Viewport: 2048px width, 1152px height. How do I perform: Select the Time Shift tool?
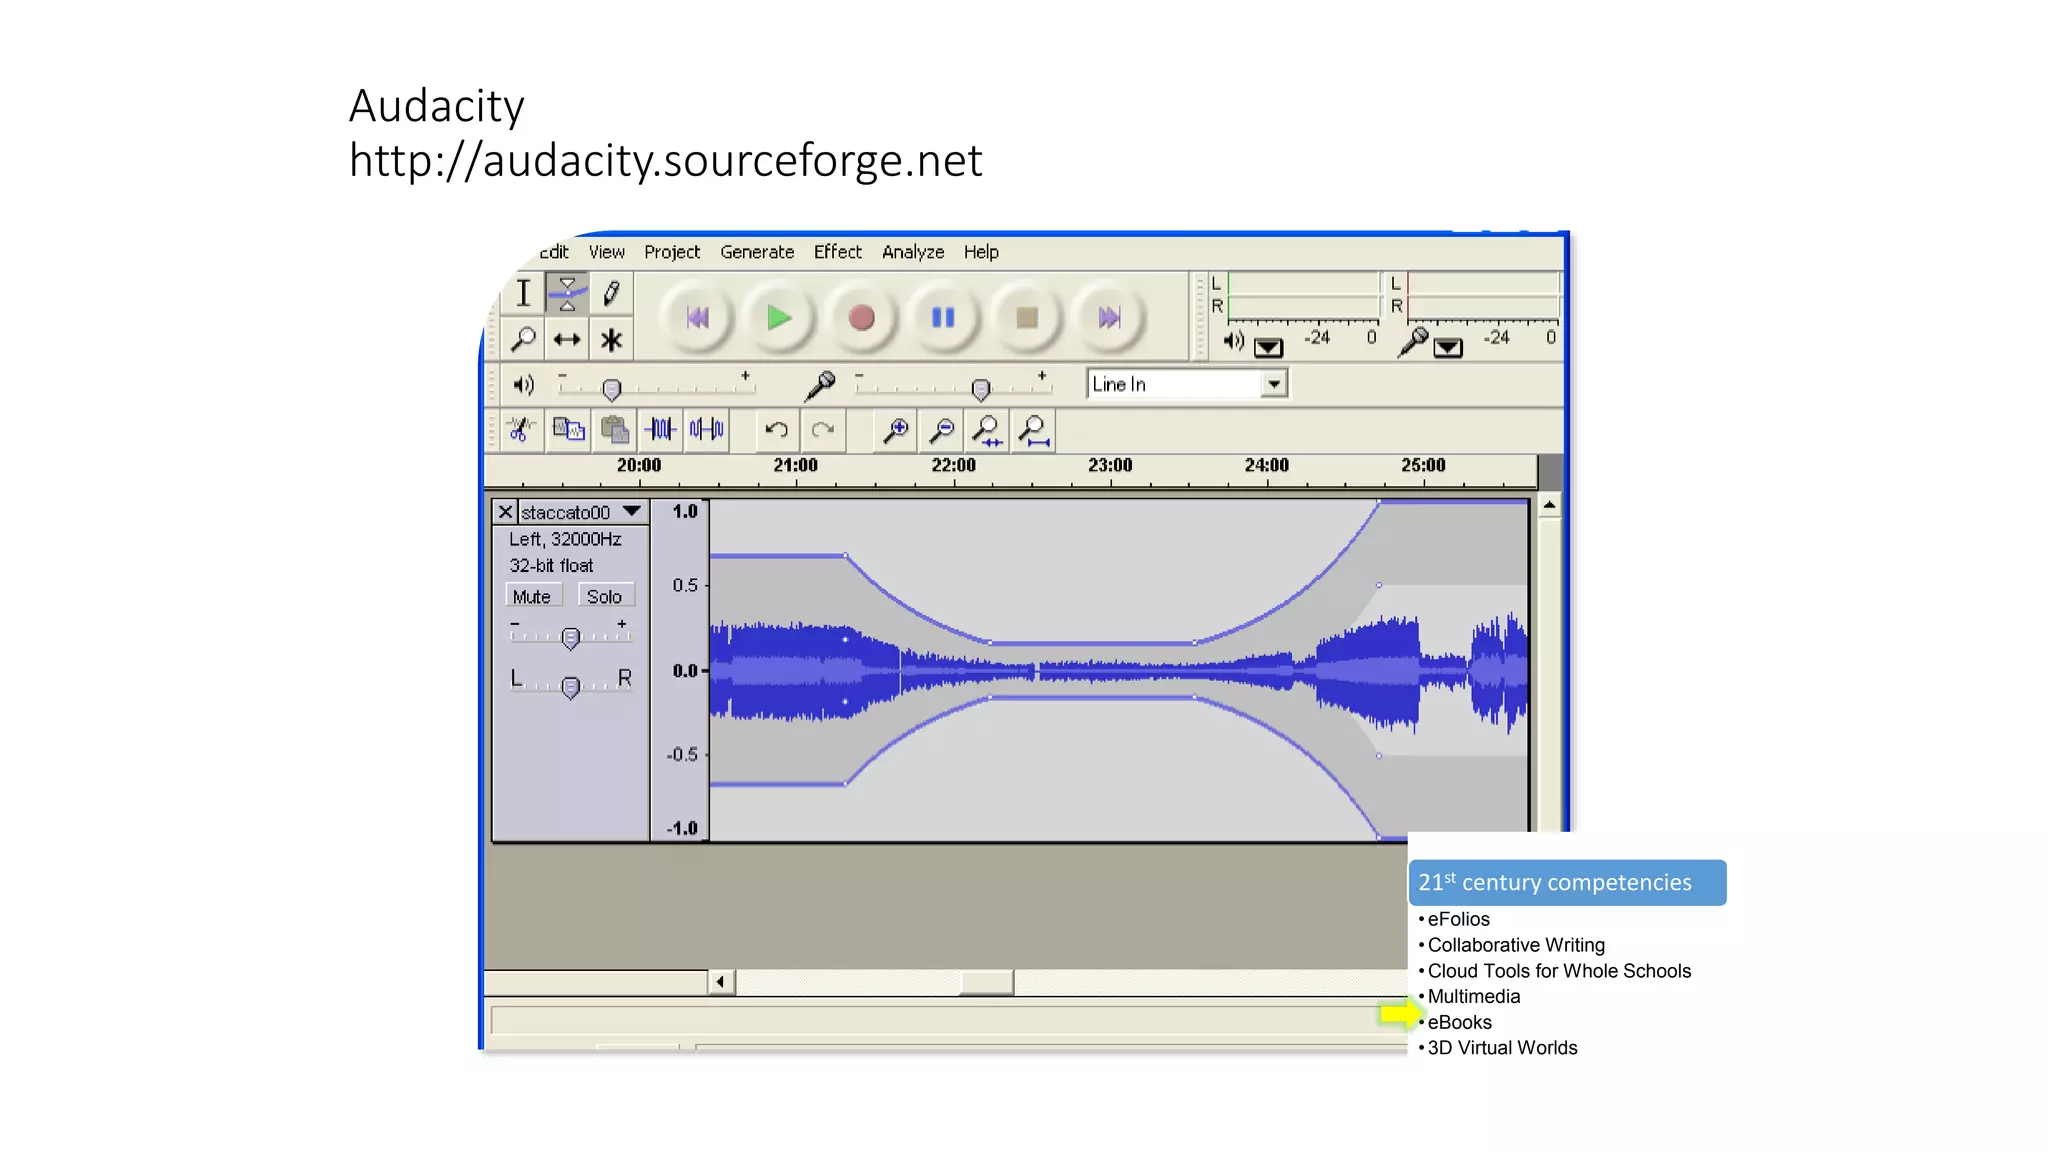point(567,340)
